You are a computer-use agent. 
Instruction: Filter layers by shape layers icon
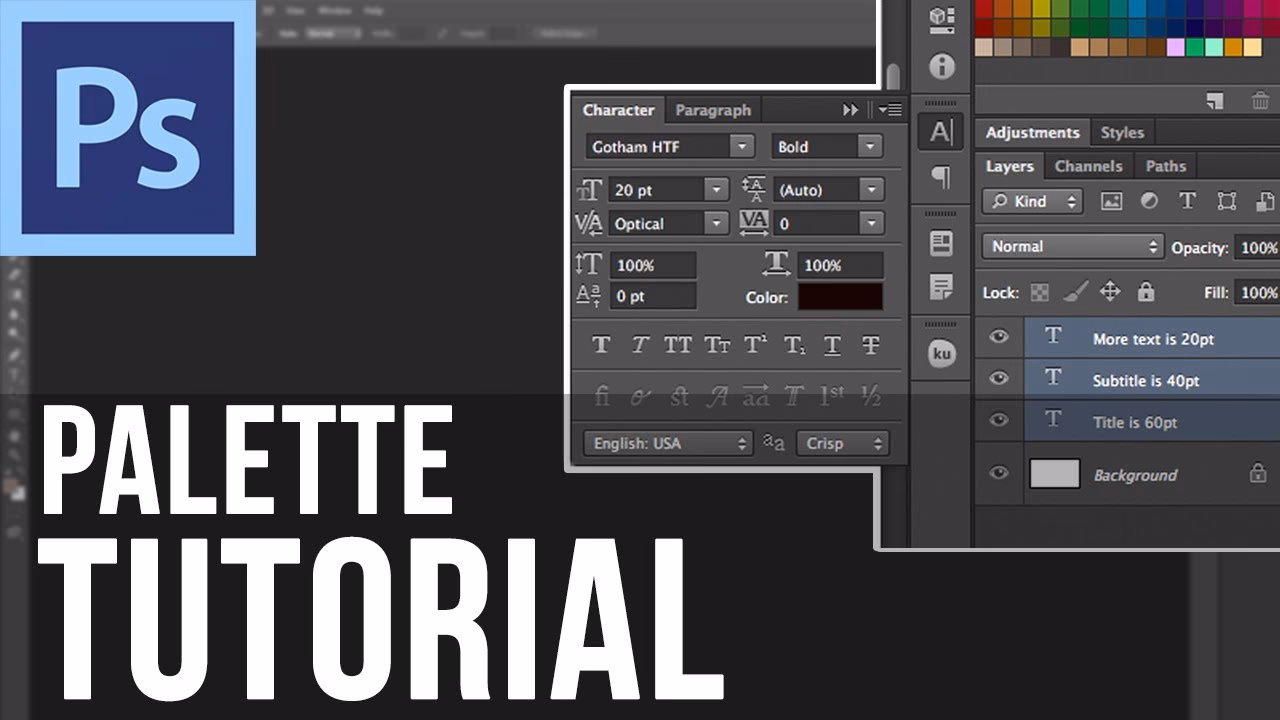click(x=1227, y=201)
